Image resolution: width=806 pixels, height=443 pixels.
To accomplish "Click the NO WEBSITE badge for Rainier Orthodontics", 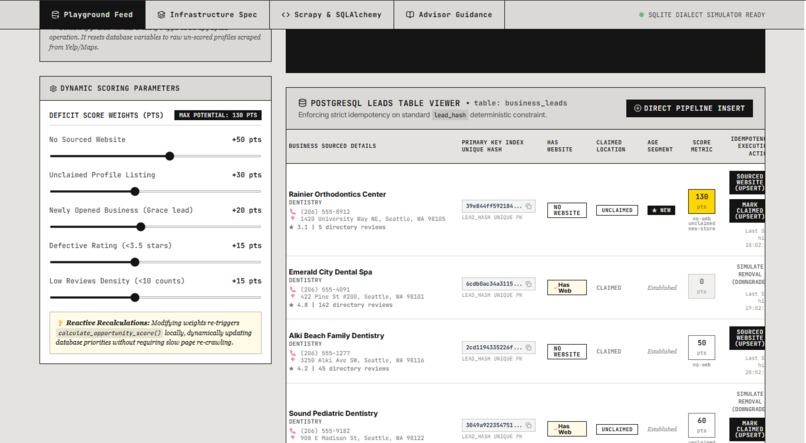I will [566, 210].
